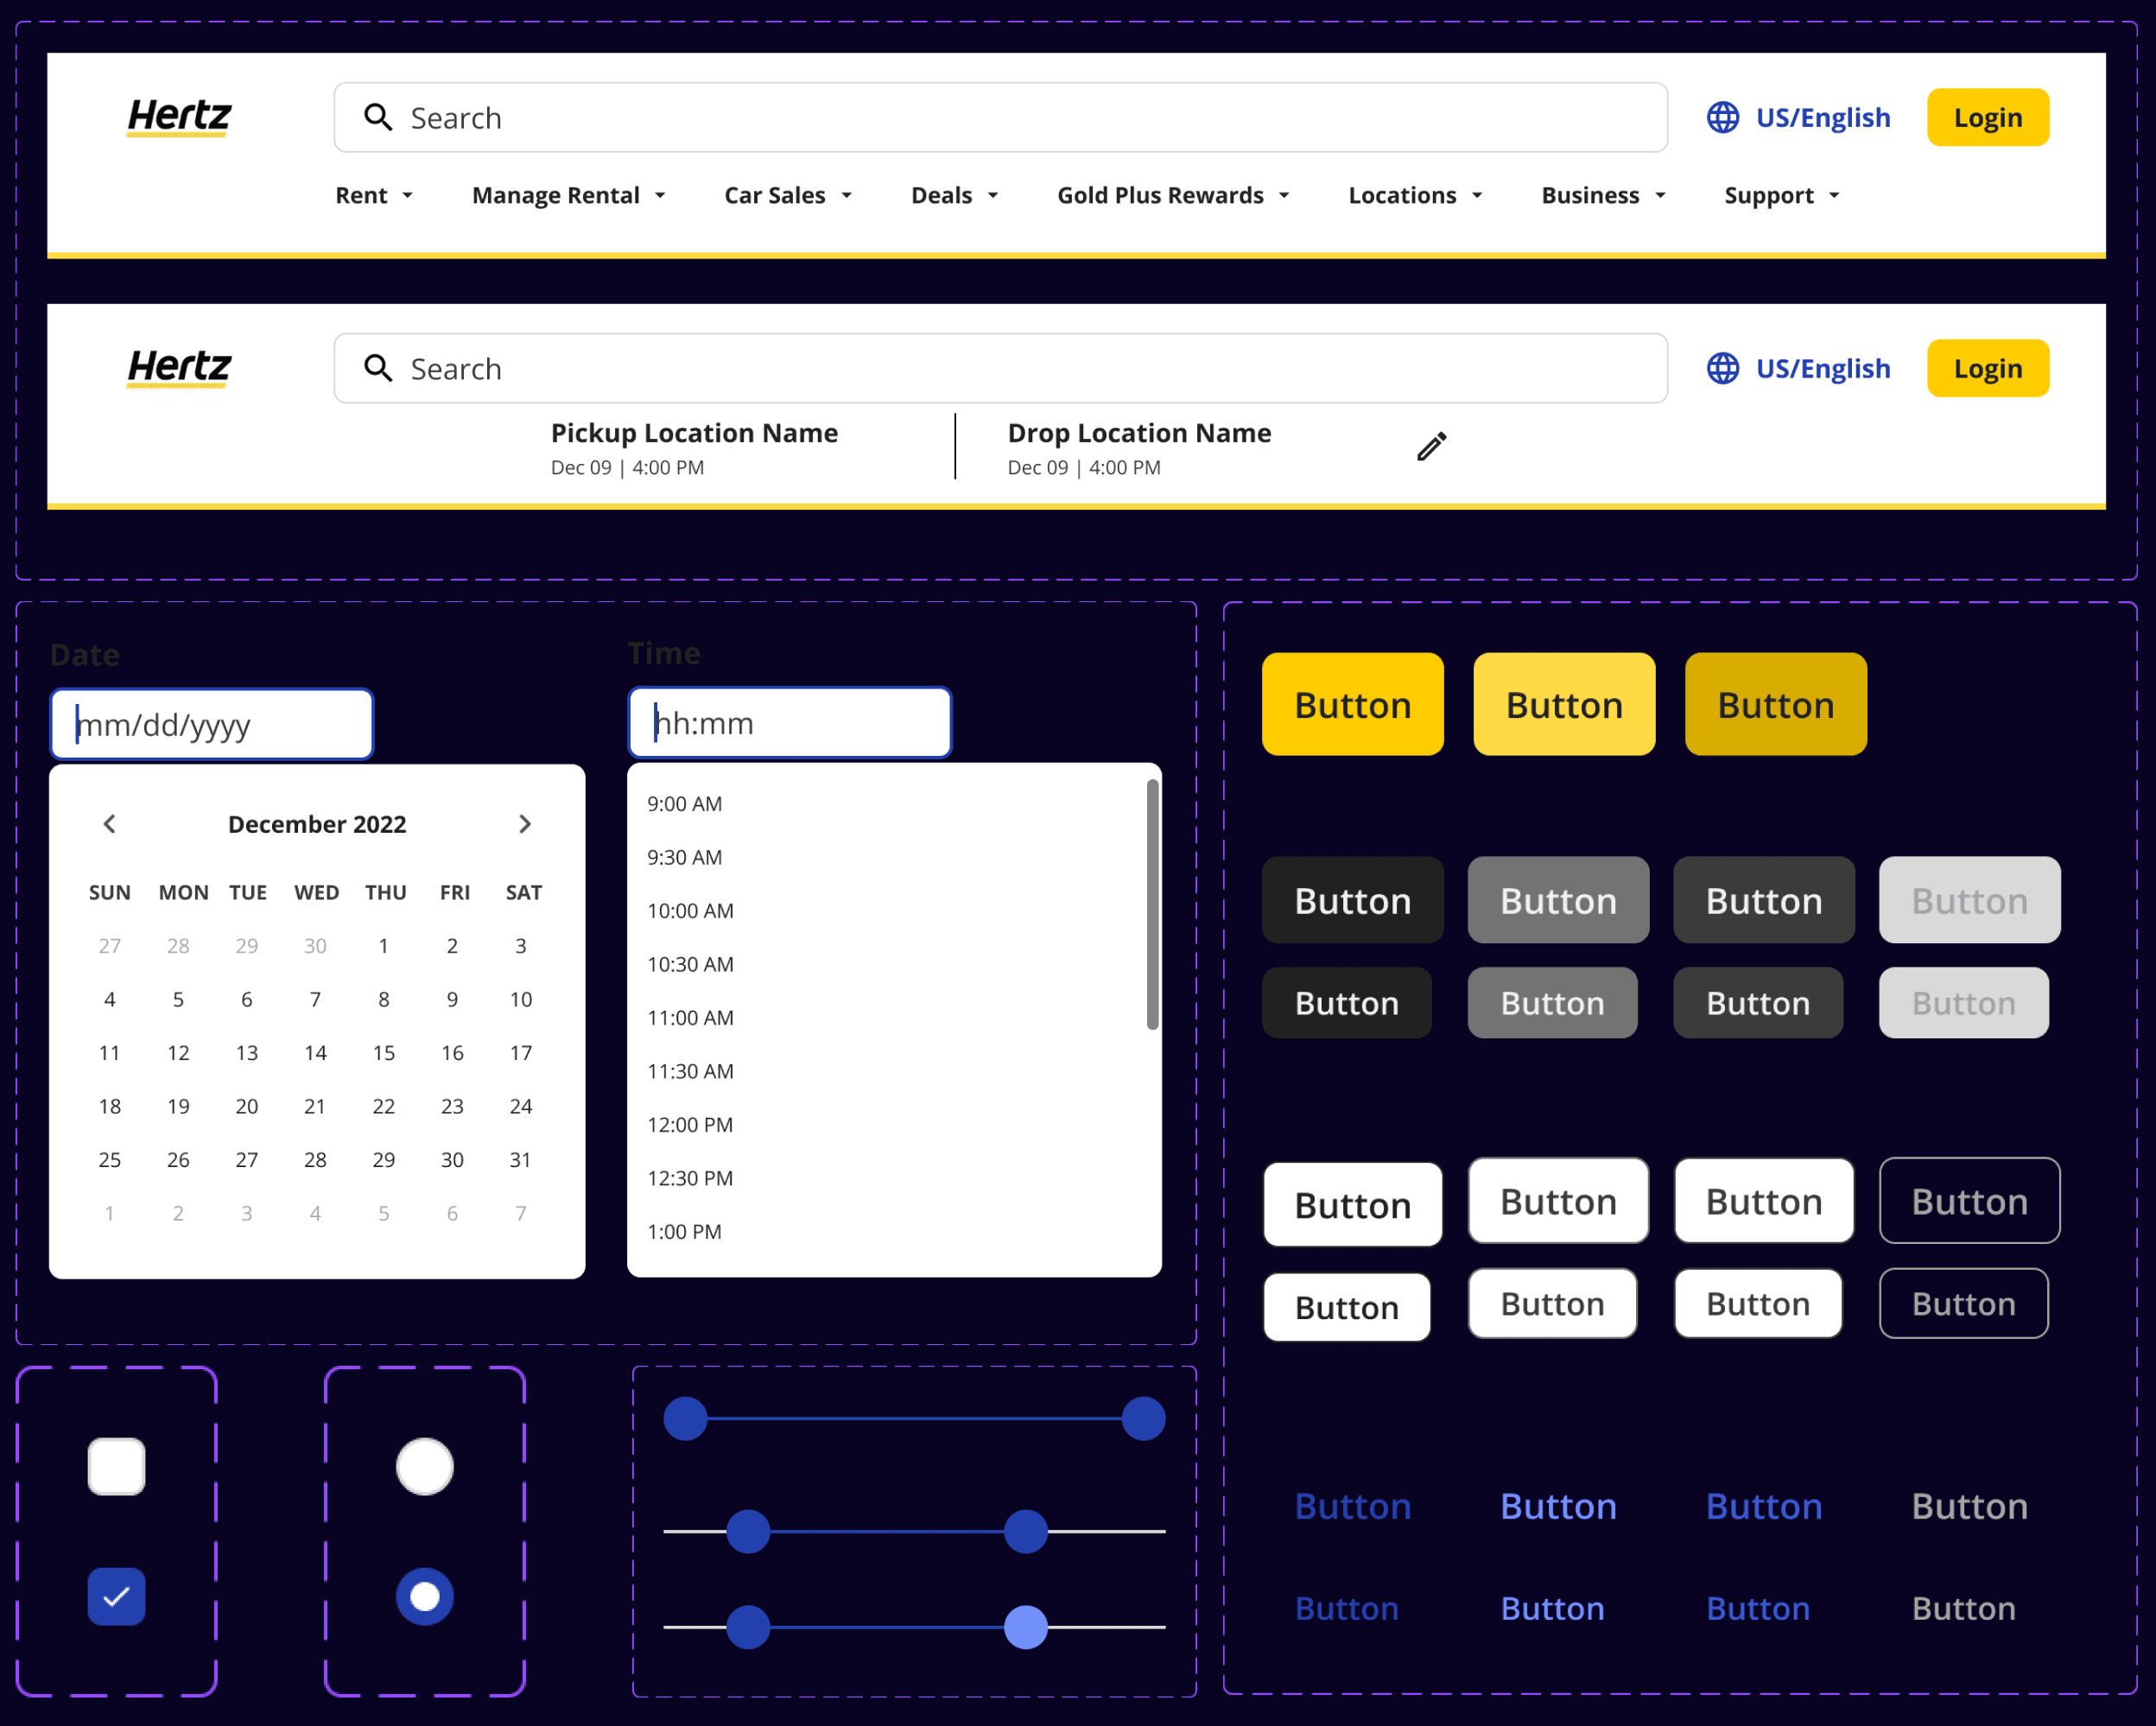Focus the mm/dd/yyyy date input field
Screen dimensions: 2156x1726
pyautogui.click(x=212, y=724)
